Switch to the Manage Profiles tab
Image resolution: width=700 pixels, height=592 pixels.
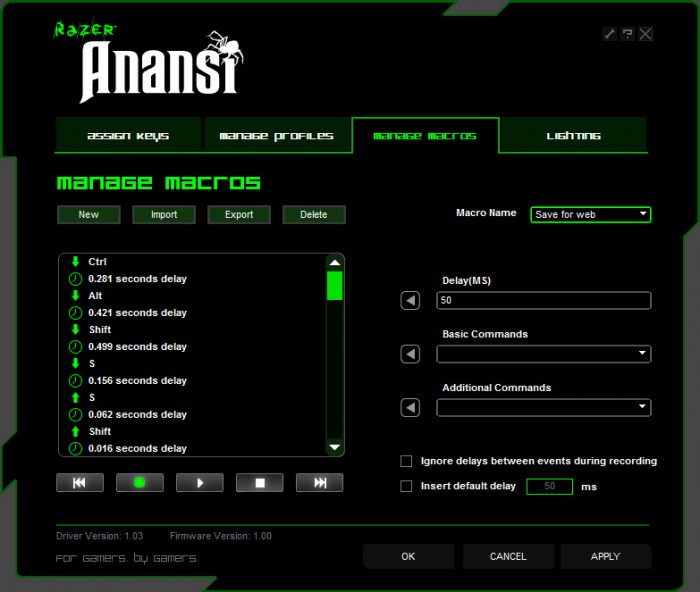click(x=276, y=135)
